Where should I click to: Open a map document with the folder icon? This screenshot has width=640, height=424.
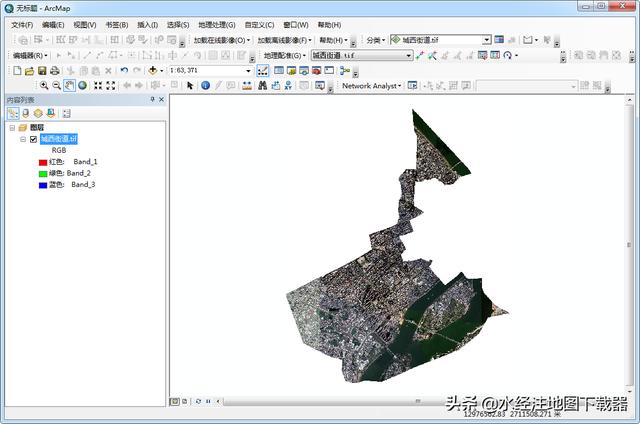pos(29,71)
